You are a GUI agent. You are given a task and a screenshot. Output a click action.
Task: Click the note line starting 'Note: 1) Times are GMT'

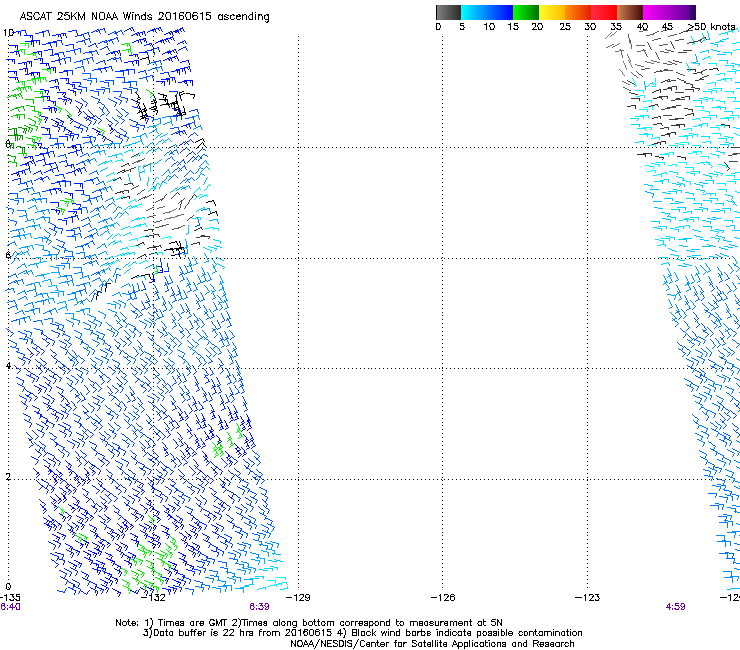[309, 623]
